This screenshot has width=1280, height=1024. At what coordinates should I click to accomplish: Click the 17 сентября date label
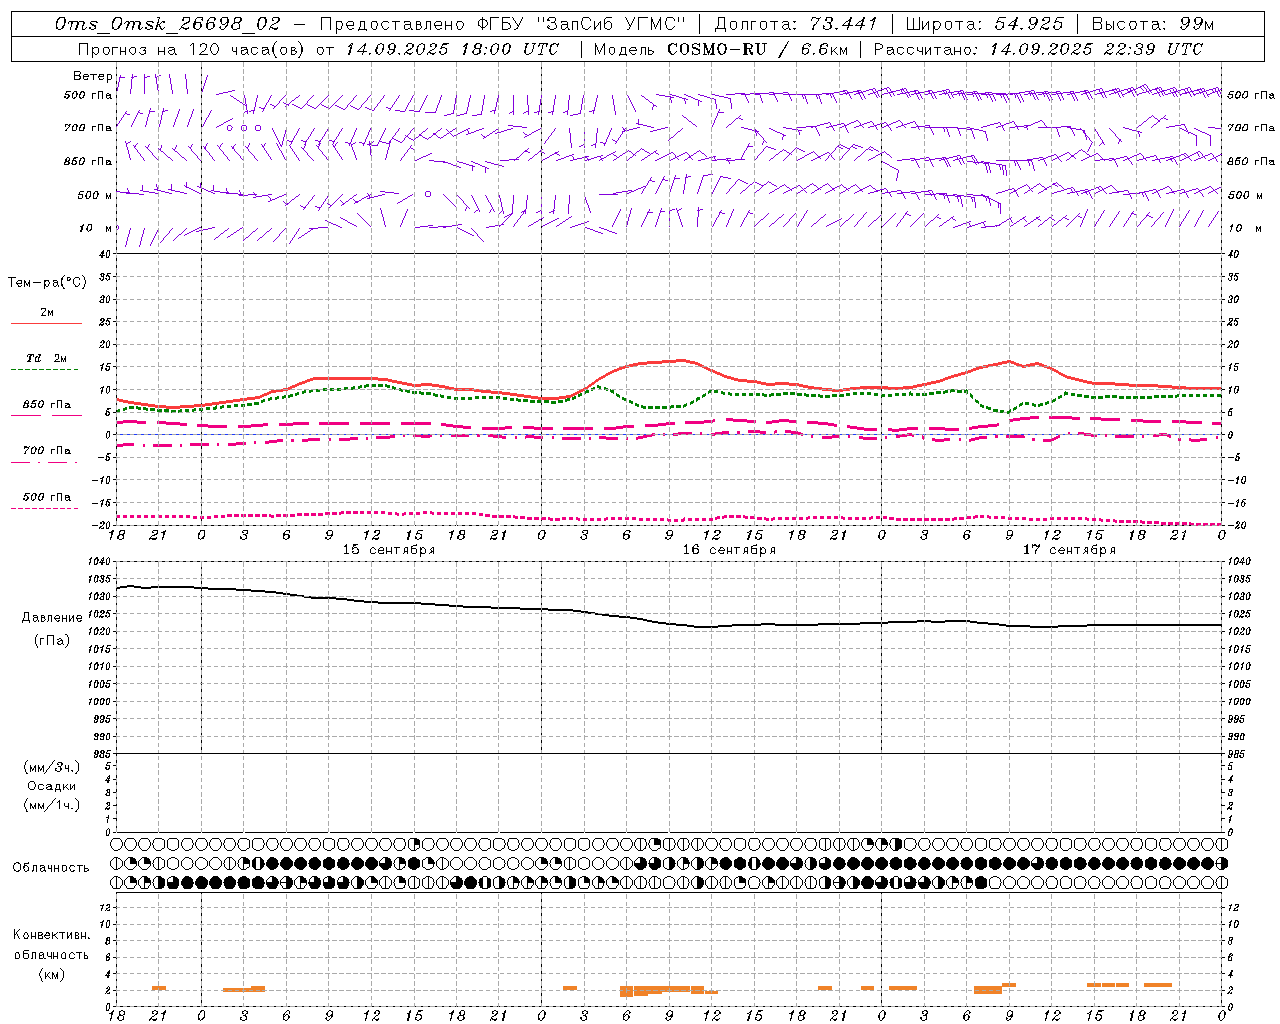tap(1069, 550)
